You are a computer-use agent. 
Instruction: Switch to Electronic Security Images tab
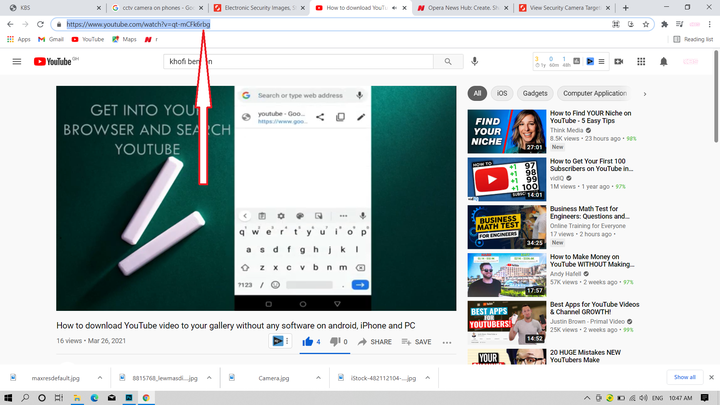click(259, 8)
